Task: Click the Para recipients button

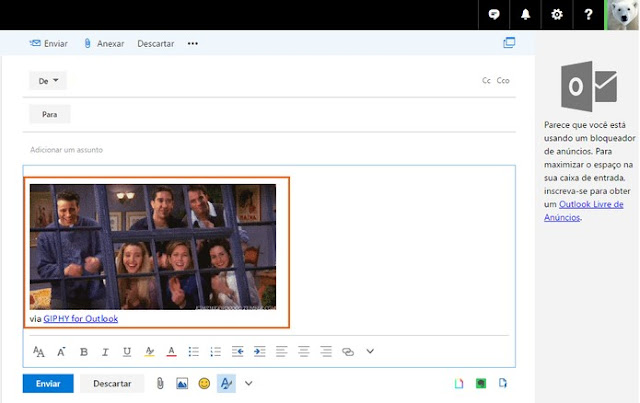Action: click(50, 114)
